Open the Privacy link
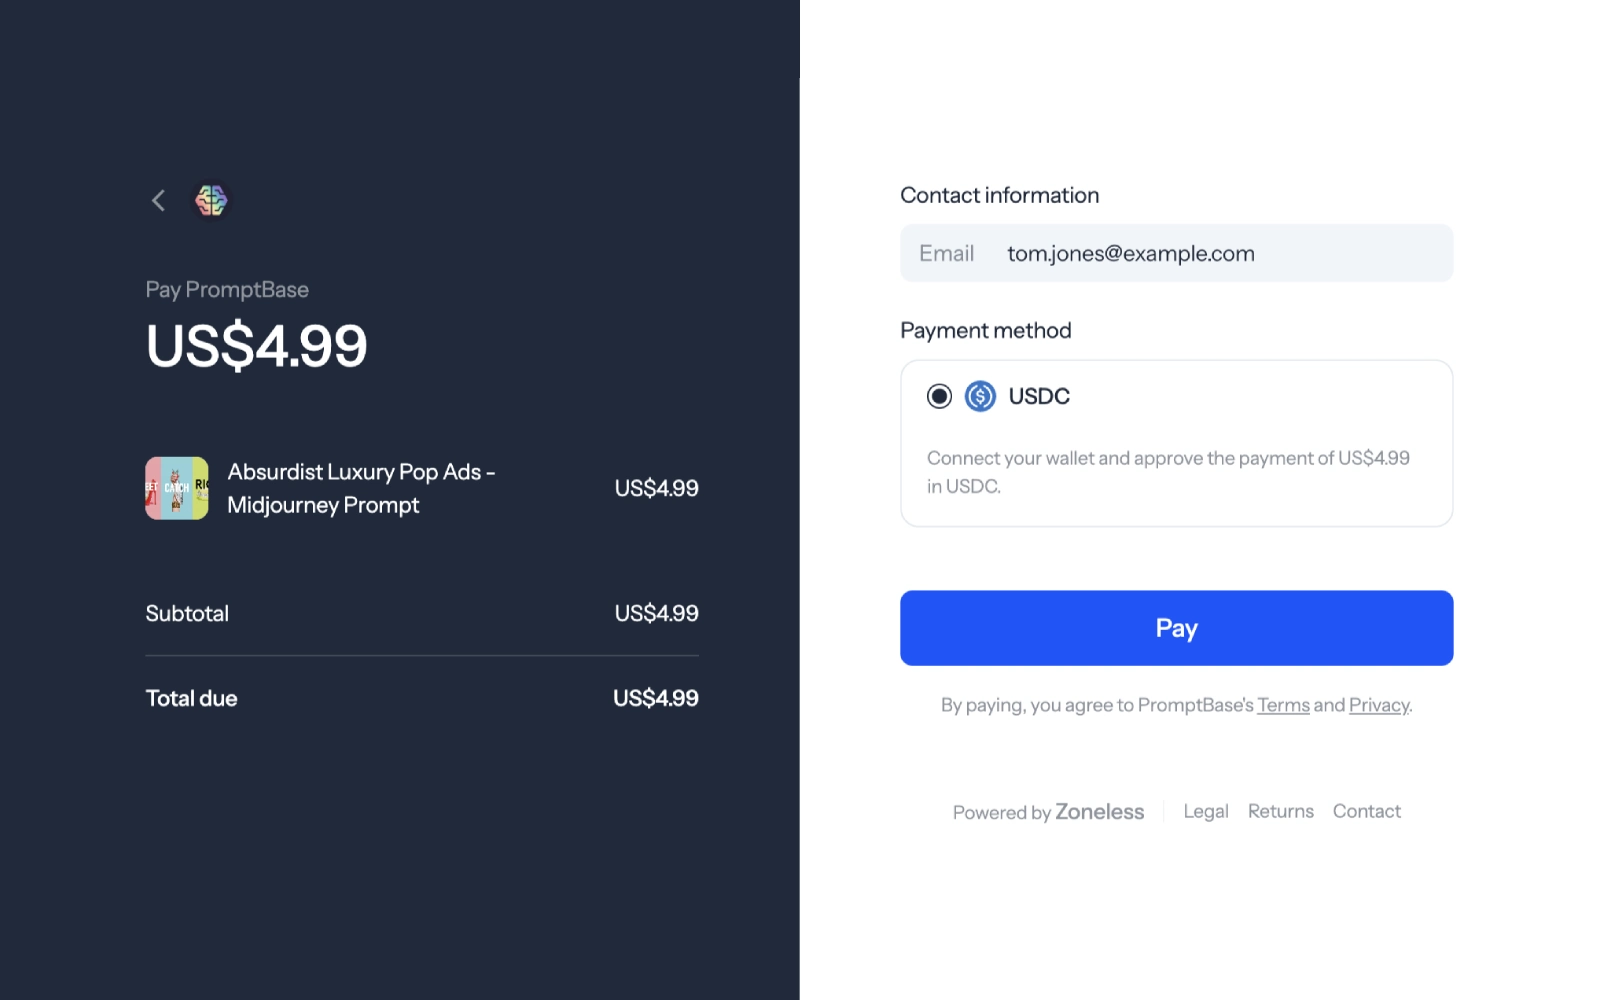The image size is (1600, 1000). (1379, 705)
